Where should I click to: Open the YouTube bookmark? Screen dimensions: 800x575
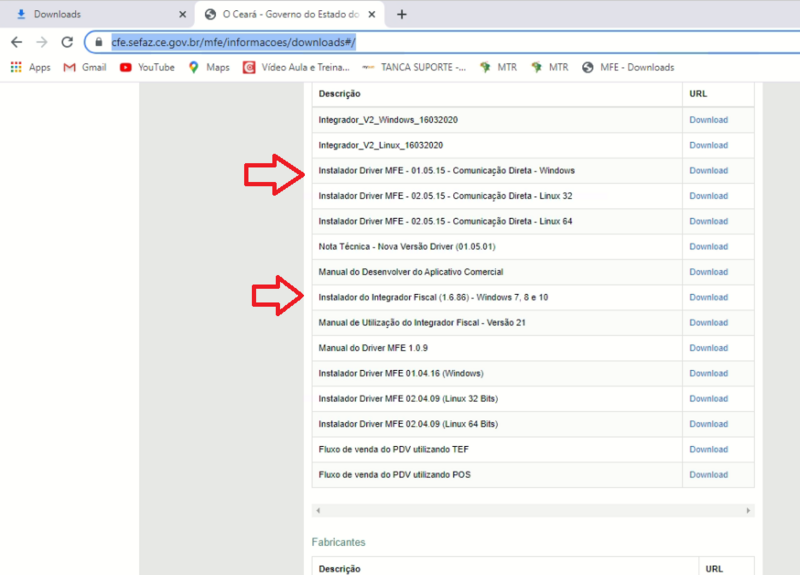click(147, 67)
